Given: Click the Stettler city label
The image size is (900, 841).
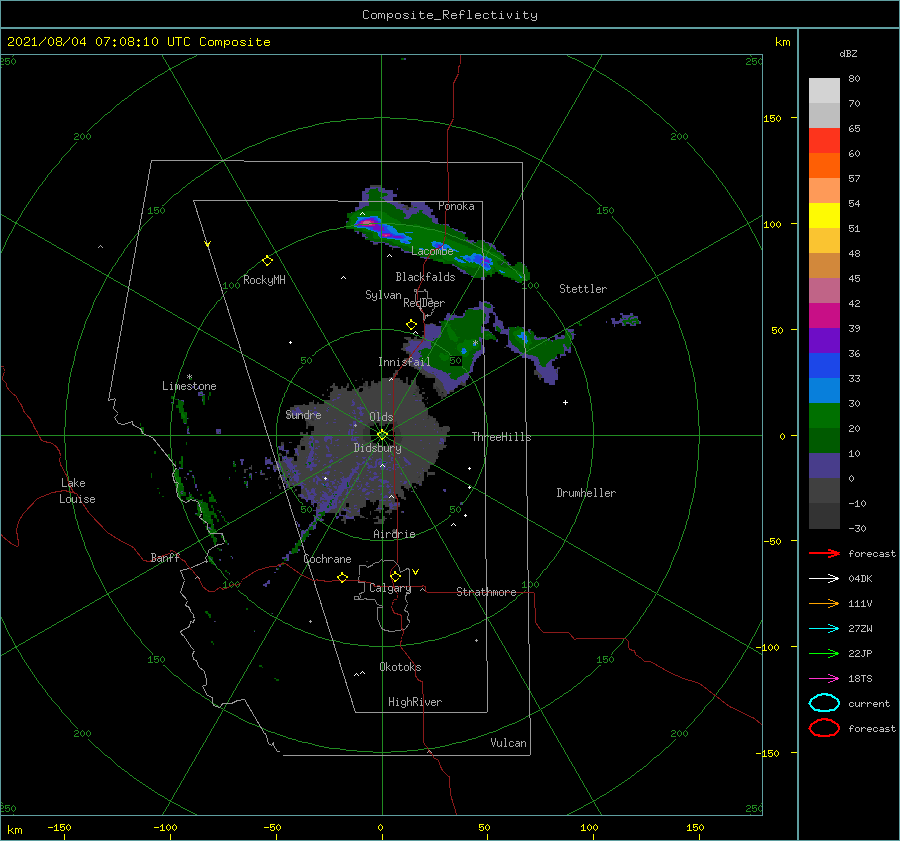Looking at the screenshot, I should (x=583, y=289).
